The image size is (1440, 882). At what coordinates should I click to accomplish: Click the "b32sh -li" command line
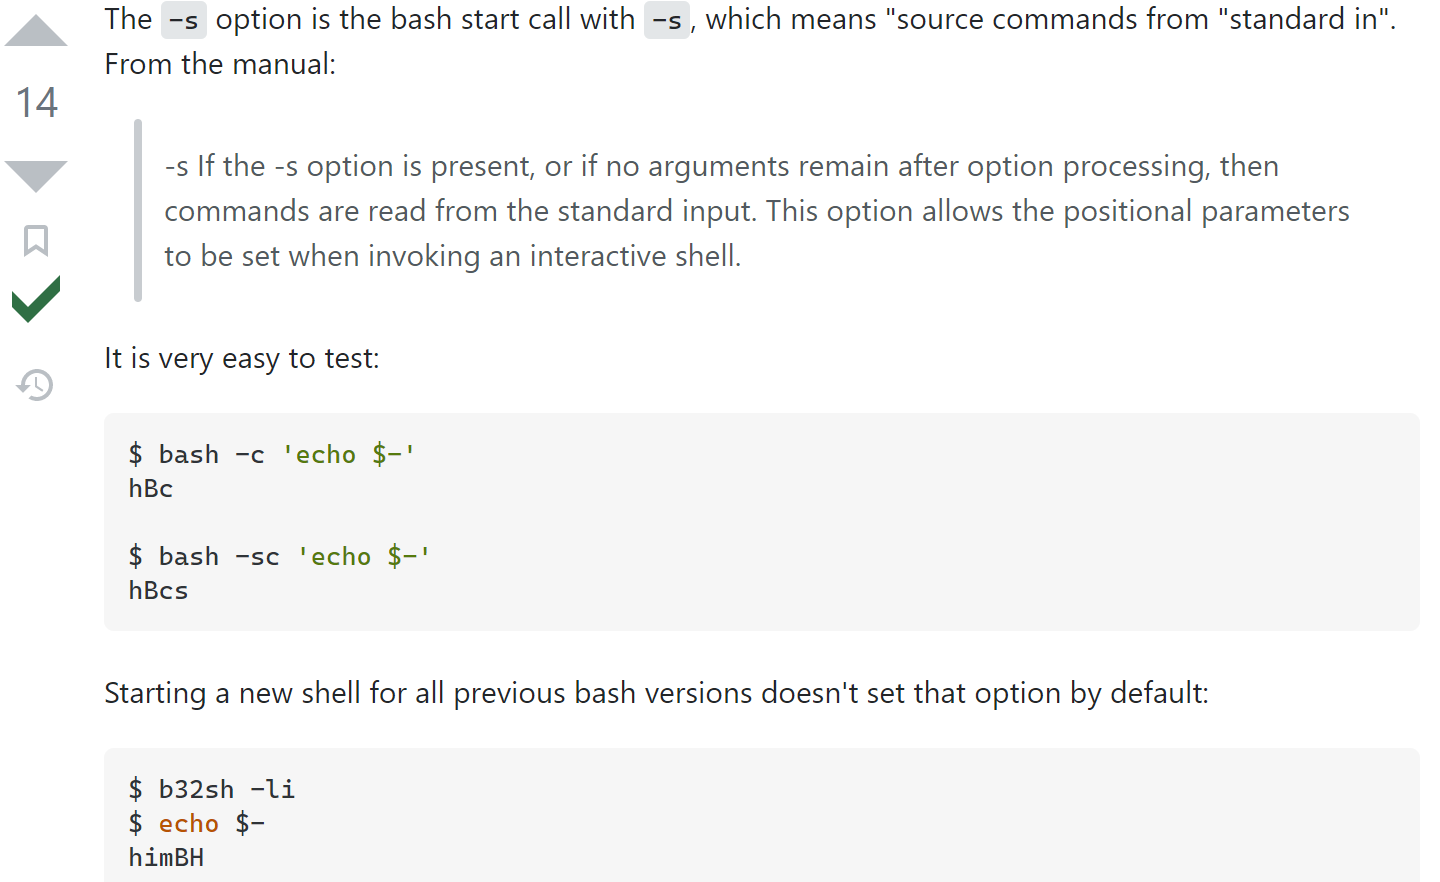[212, 790]
